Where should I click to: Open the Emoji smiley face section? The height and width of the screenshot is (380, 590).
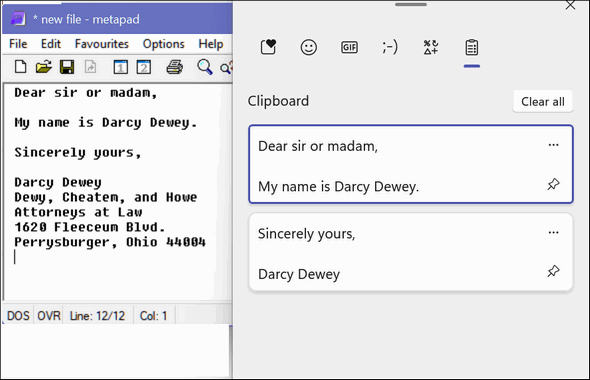[309, 47]
